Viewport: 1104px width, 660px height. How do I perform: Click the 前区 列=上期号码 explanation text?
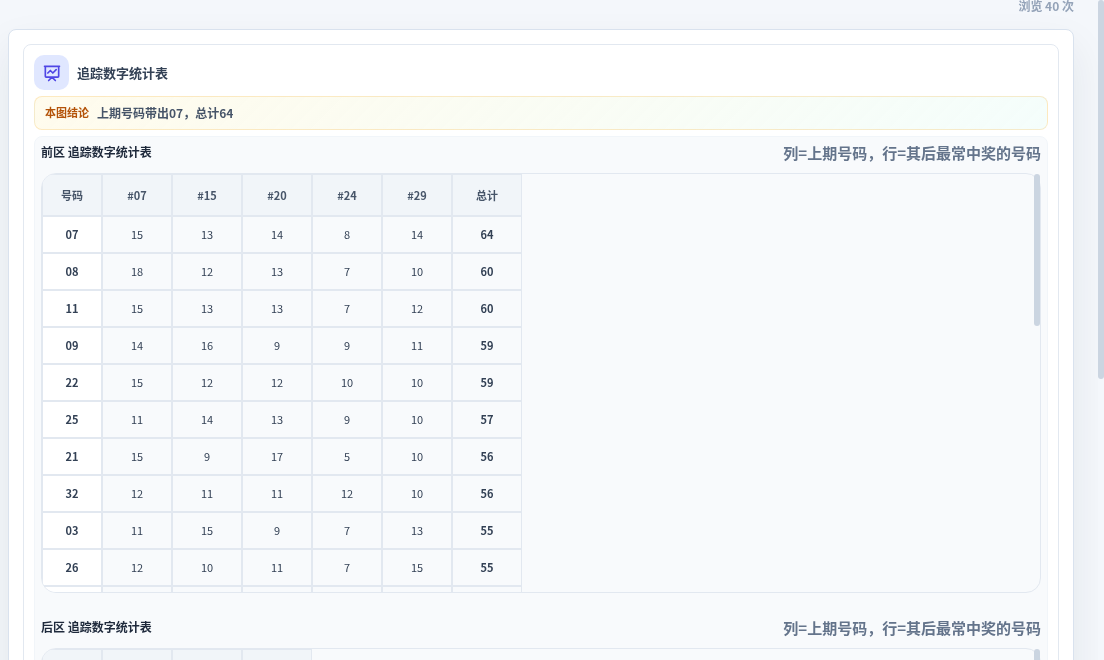click(x=911, y=154)
